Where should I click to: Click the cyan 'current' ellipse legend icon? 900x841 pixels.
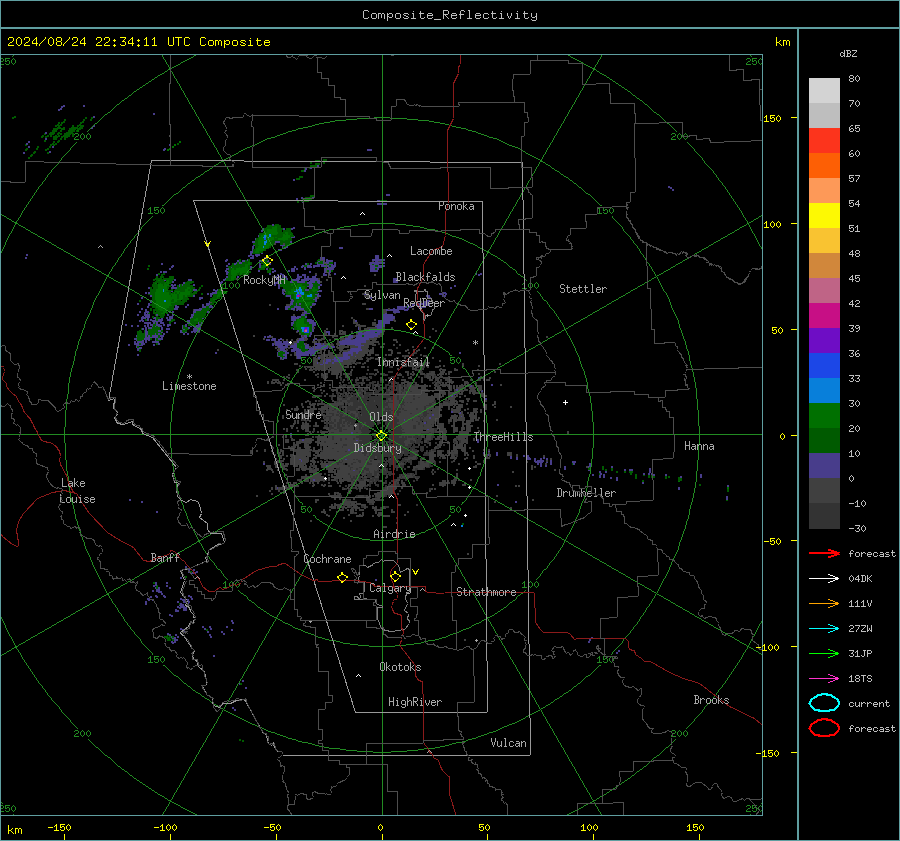824,703
